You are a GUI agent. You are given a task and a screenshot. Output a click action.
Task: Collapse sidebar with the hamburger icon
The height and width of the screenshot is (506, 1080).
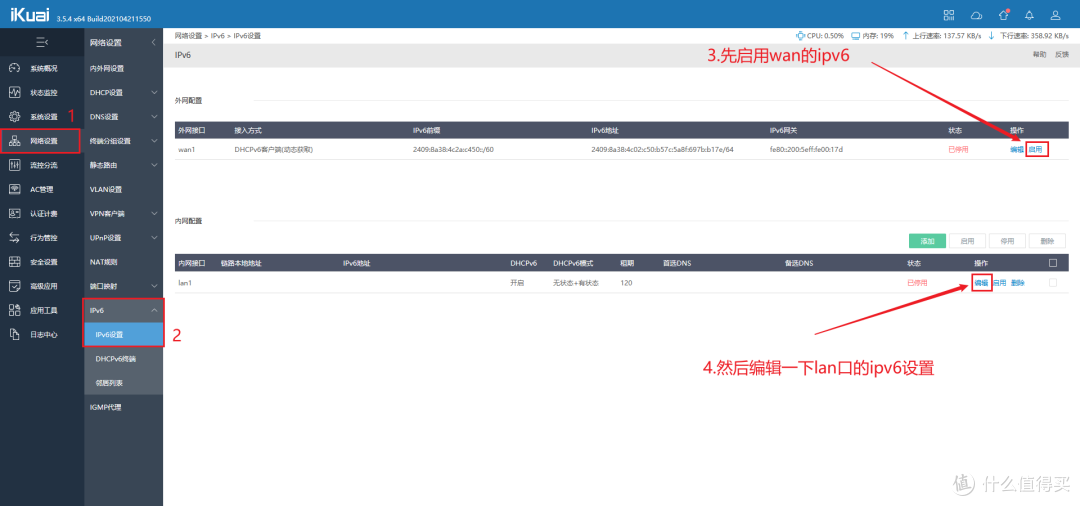click(41, 43)
